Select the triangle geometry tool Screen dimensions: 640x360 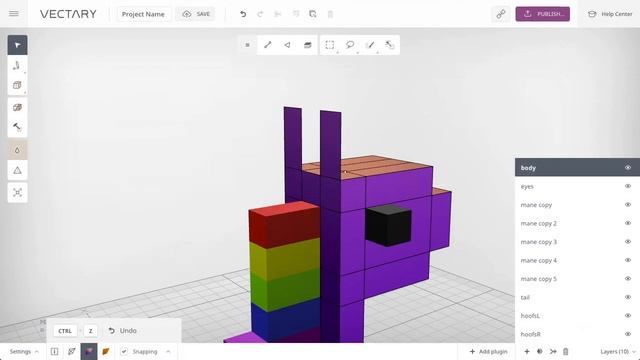click(x=17, y=170)
